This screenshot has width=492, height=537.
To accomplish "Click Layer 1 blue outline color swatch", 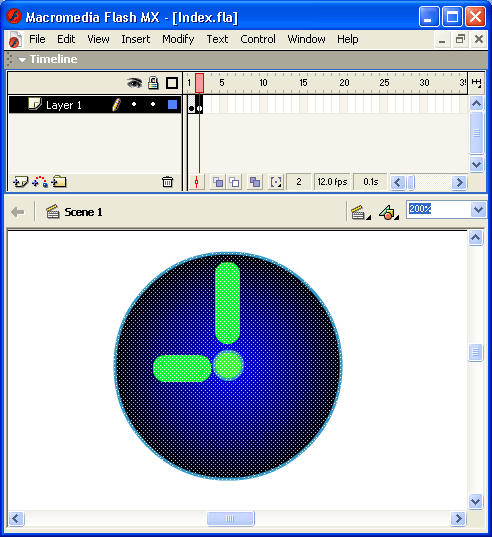I will tap(173, 104).
